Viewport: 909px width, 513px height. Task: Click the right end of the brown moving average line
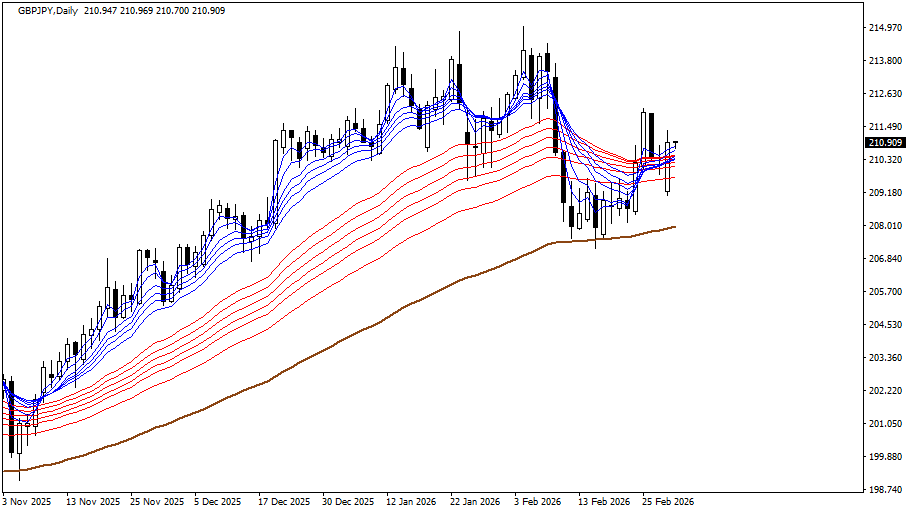[674, 227]
